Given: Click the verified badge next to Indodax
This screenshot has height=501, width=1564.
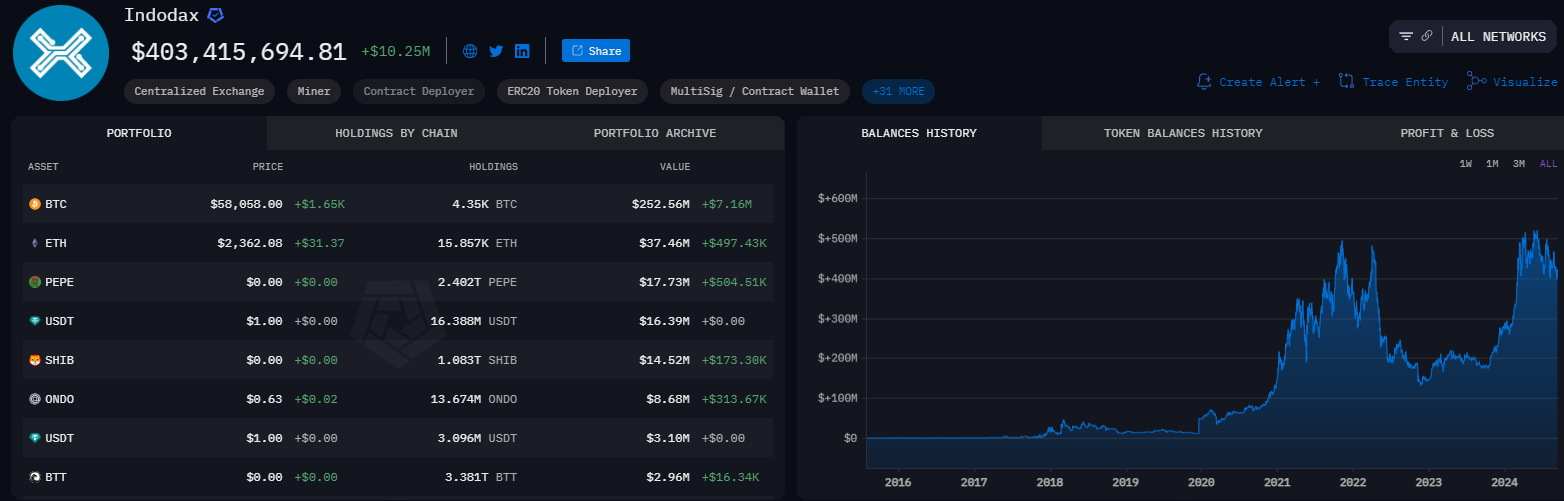Looking at the screenshot, I should pyautogui.click(x=215, y=15).
